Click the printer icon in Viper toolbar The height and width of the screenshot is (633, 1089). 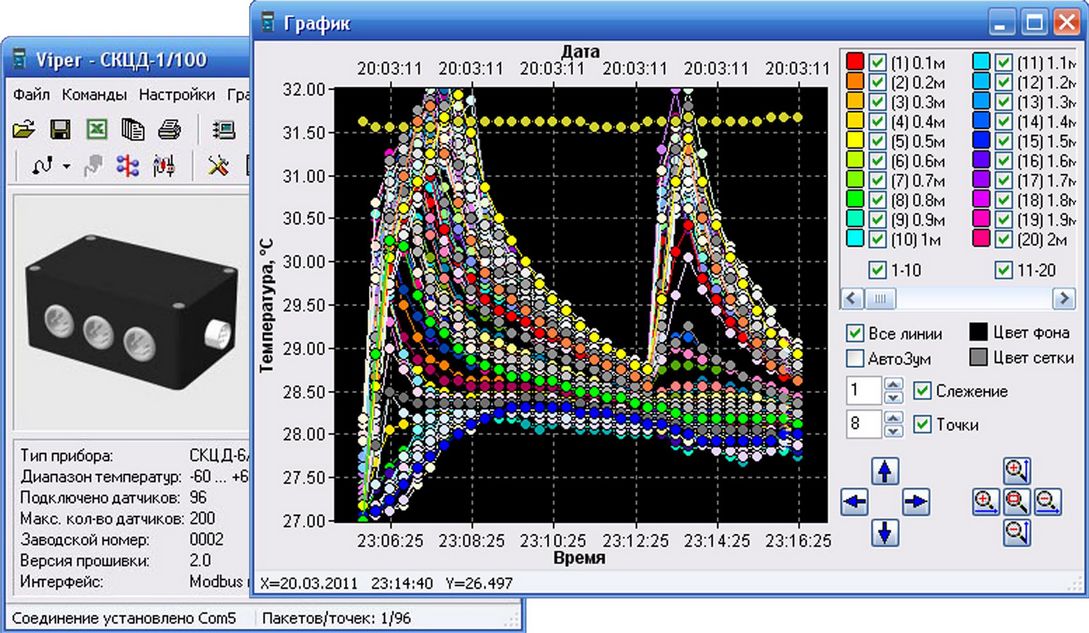170,129
